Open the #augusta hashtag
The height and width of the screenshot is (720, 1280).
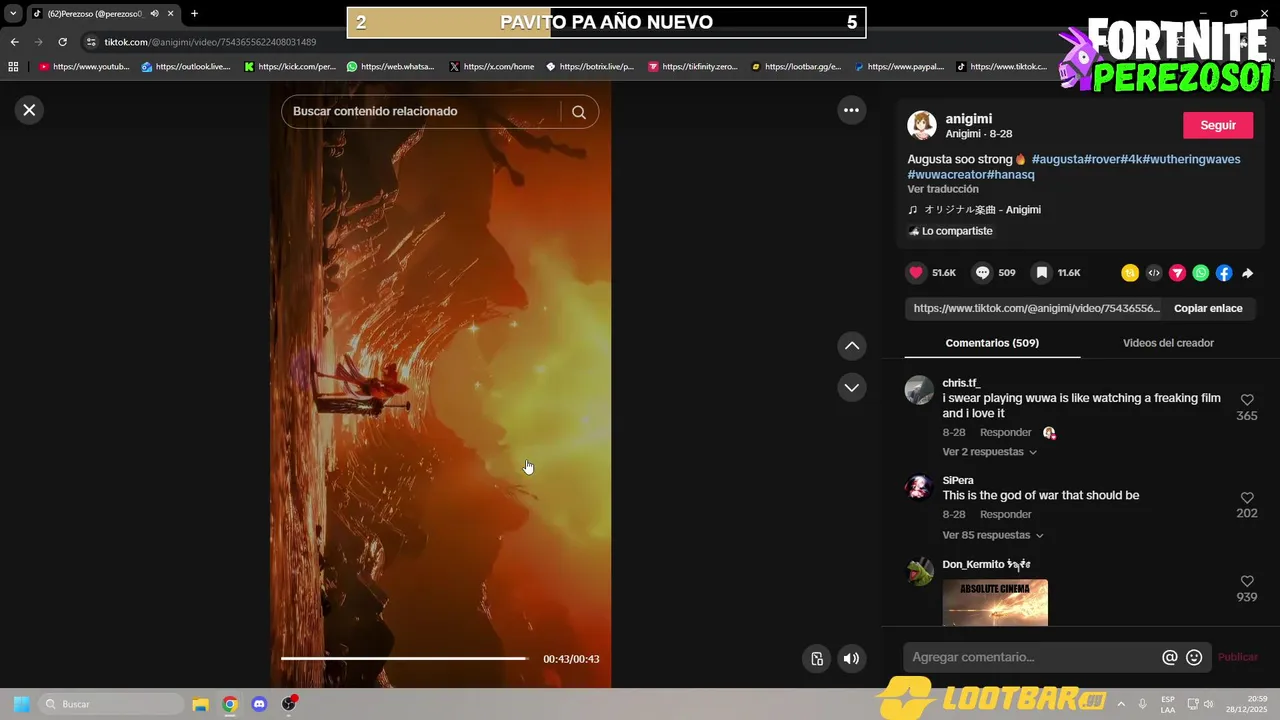(x=1057, y=159)
